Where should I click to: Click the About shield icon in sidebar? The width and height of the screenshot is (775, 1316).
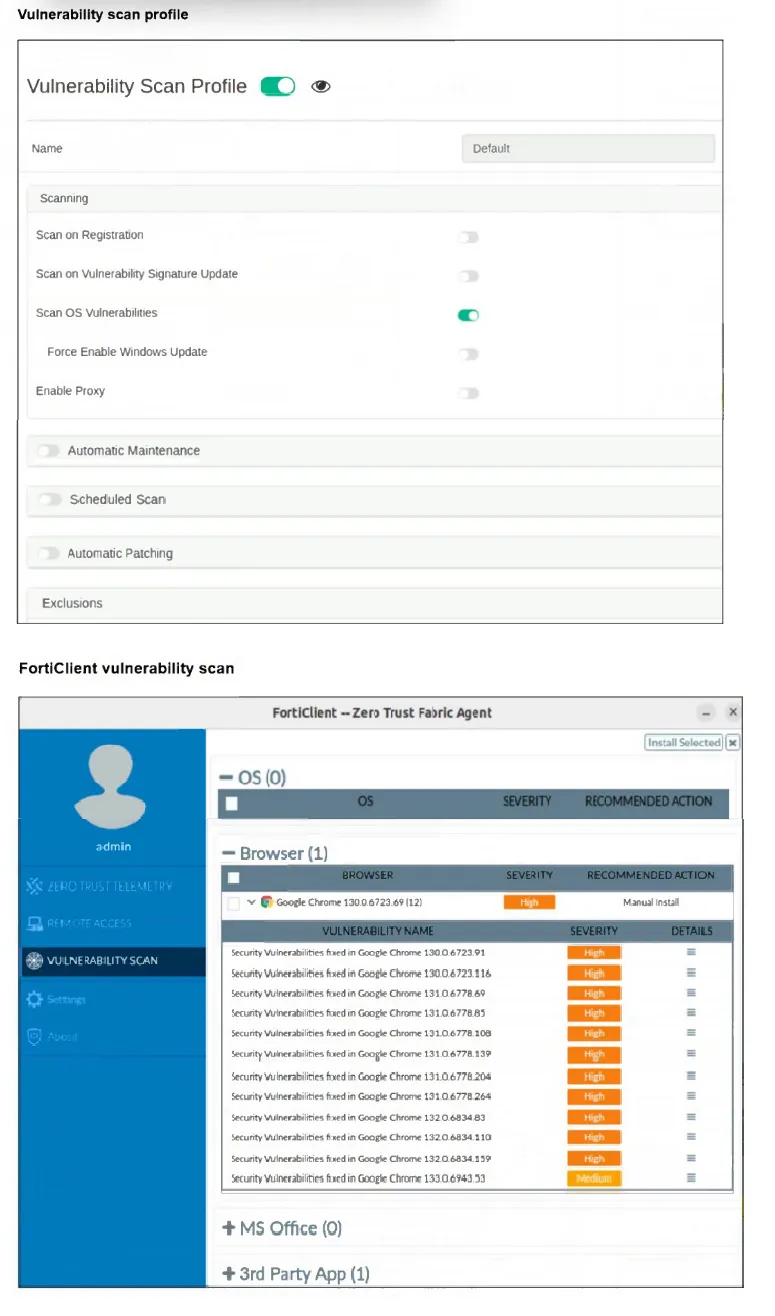[34, 1037]
